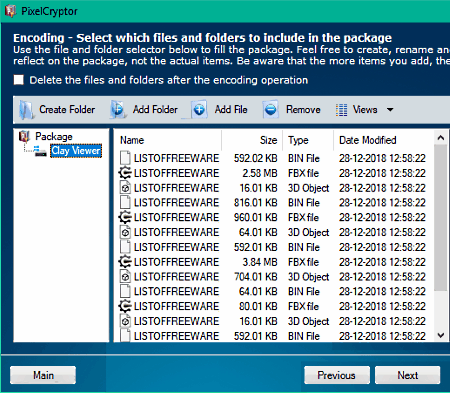Click the scroll down arrow of file list
Viewport: 450px width, 393px height.
pyautogui.click(x=441, y=335)
